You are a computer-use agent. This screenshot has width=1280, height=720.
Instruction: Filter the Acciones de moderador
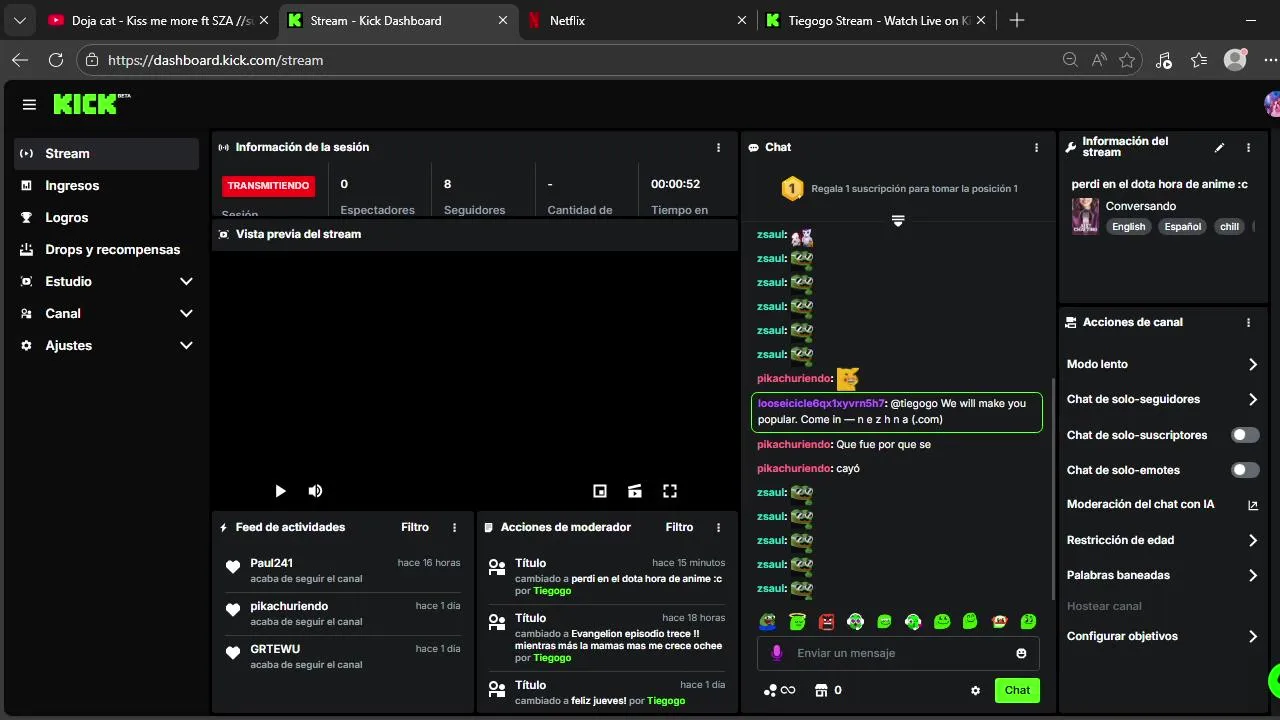679,527
